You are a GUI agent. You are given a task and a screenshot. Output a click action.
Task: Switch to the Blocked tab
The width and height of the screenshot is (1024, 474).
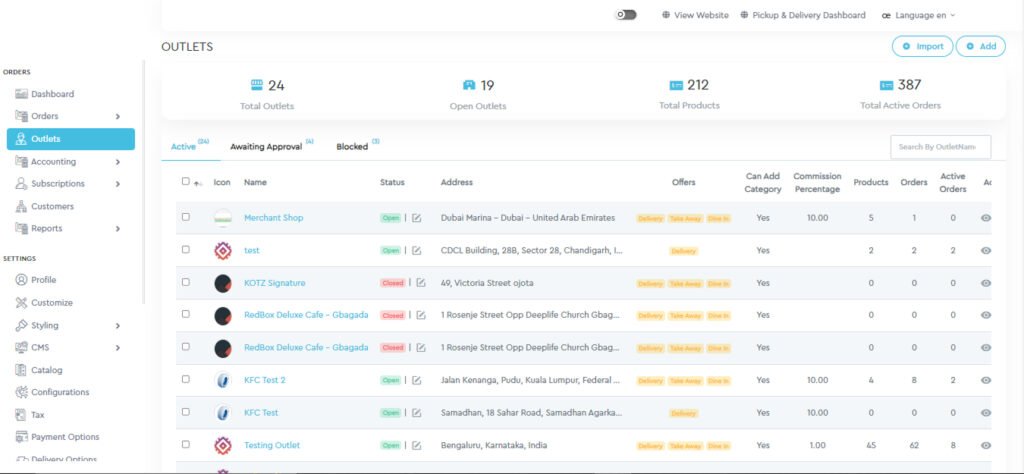click(352, 147)
